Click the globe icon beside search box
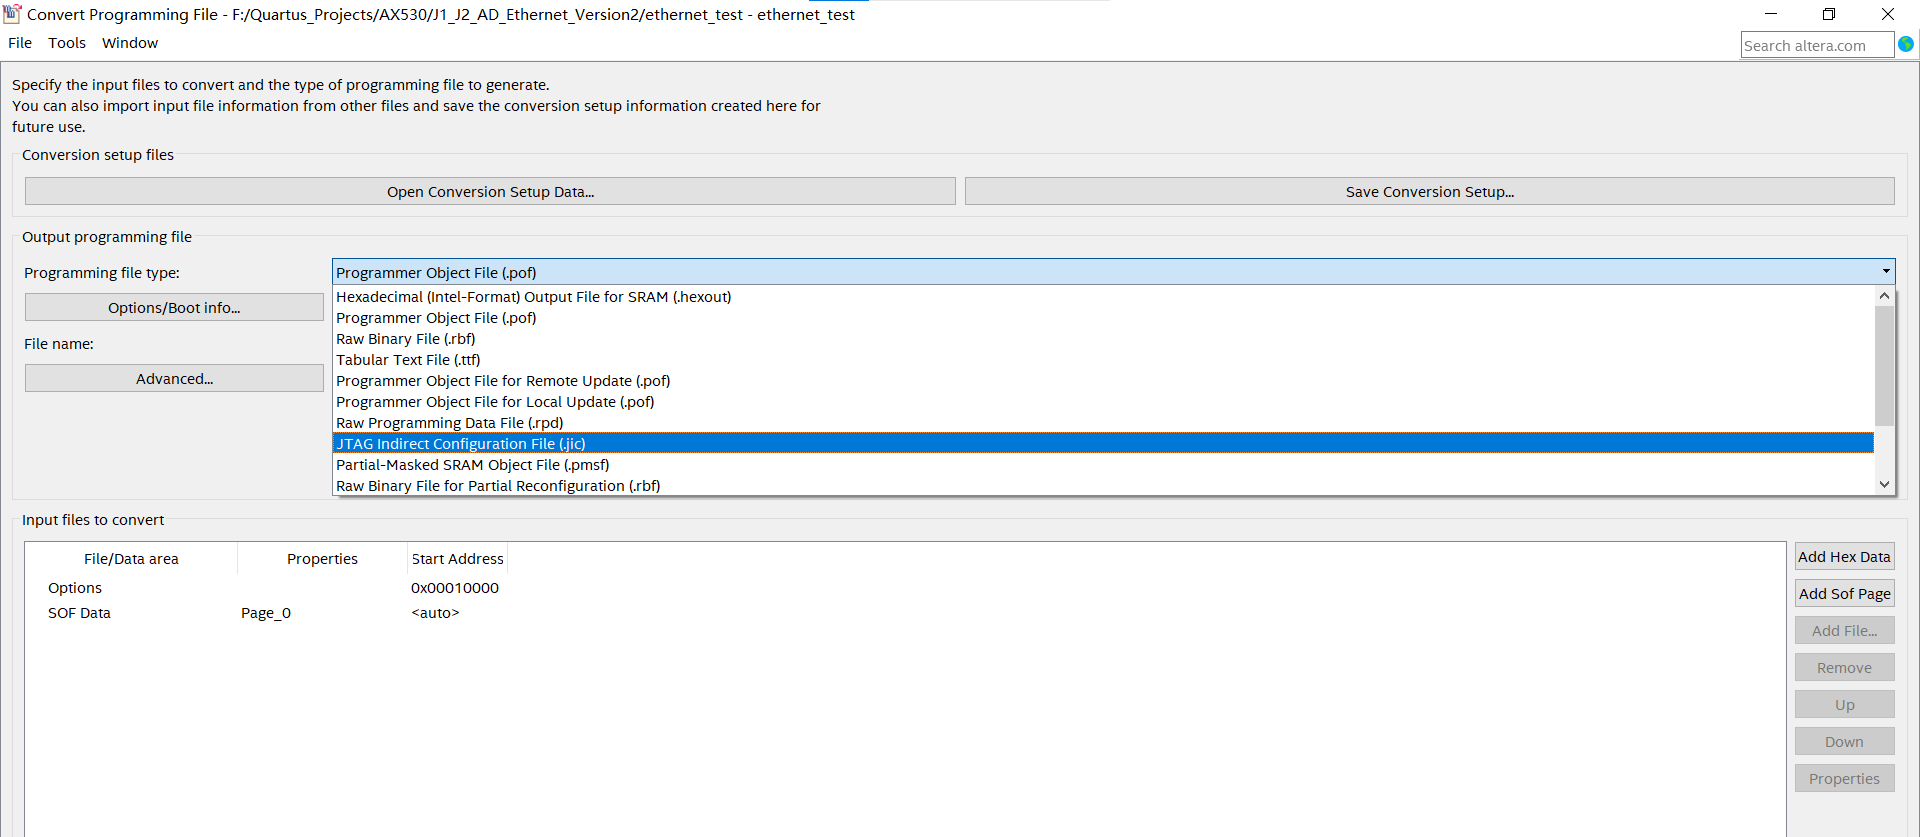Image resolution: width=1920 pixels, height=837 pixels. (1906, 44)
